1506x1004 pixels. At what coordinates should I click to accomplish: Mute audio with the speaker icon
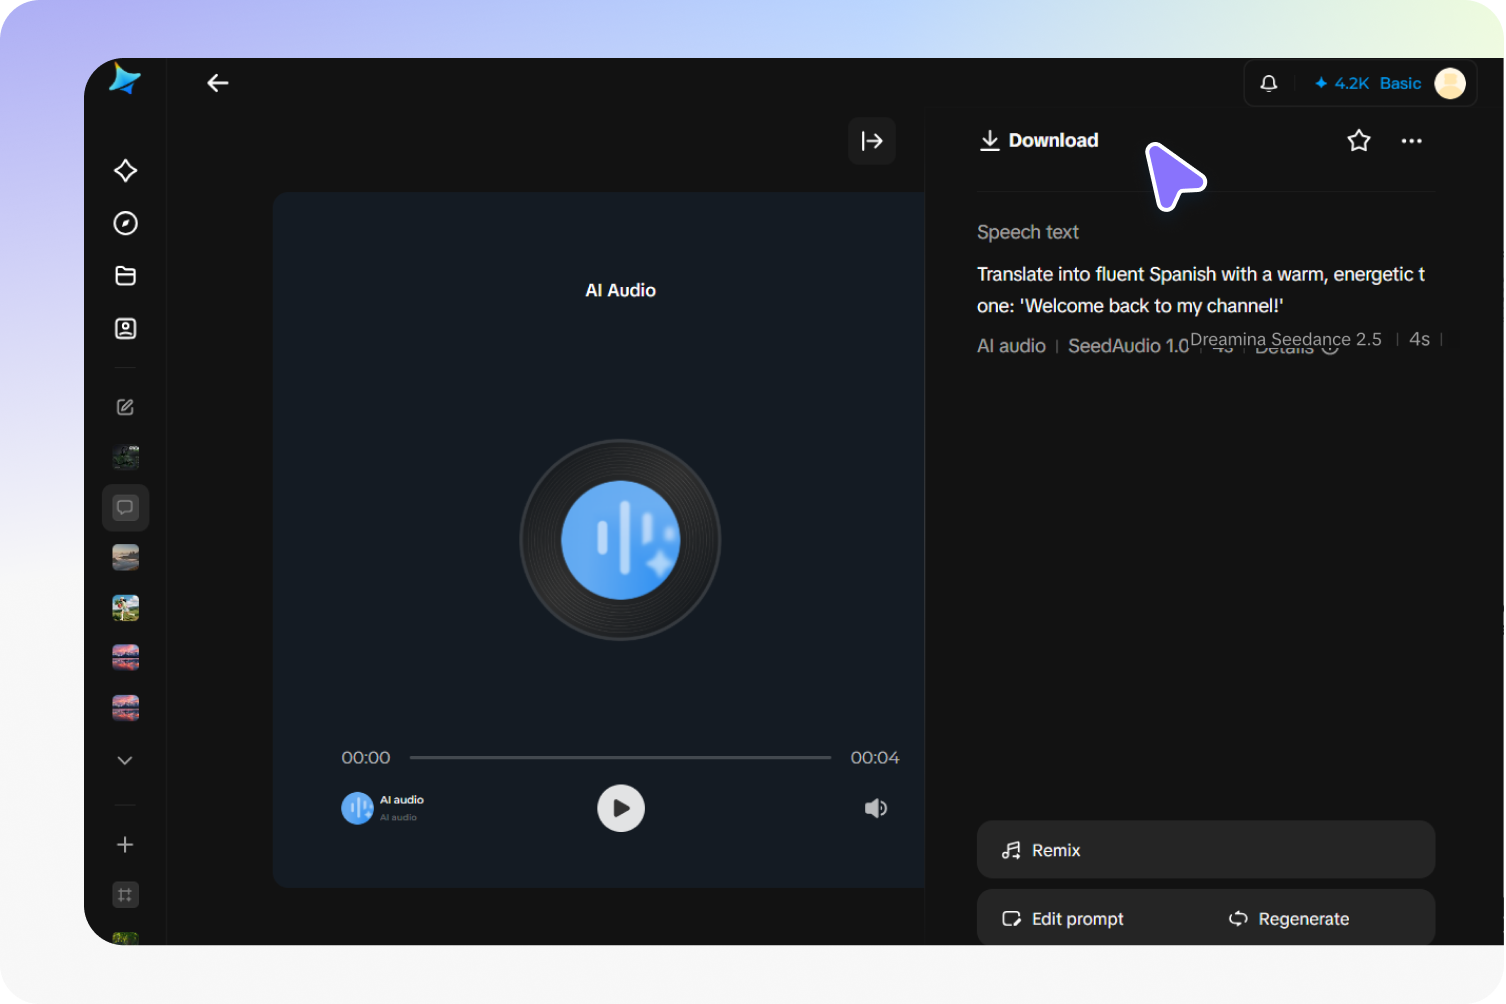coord(876,808)
